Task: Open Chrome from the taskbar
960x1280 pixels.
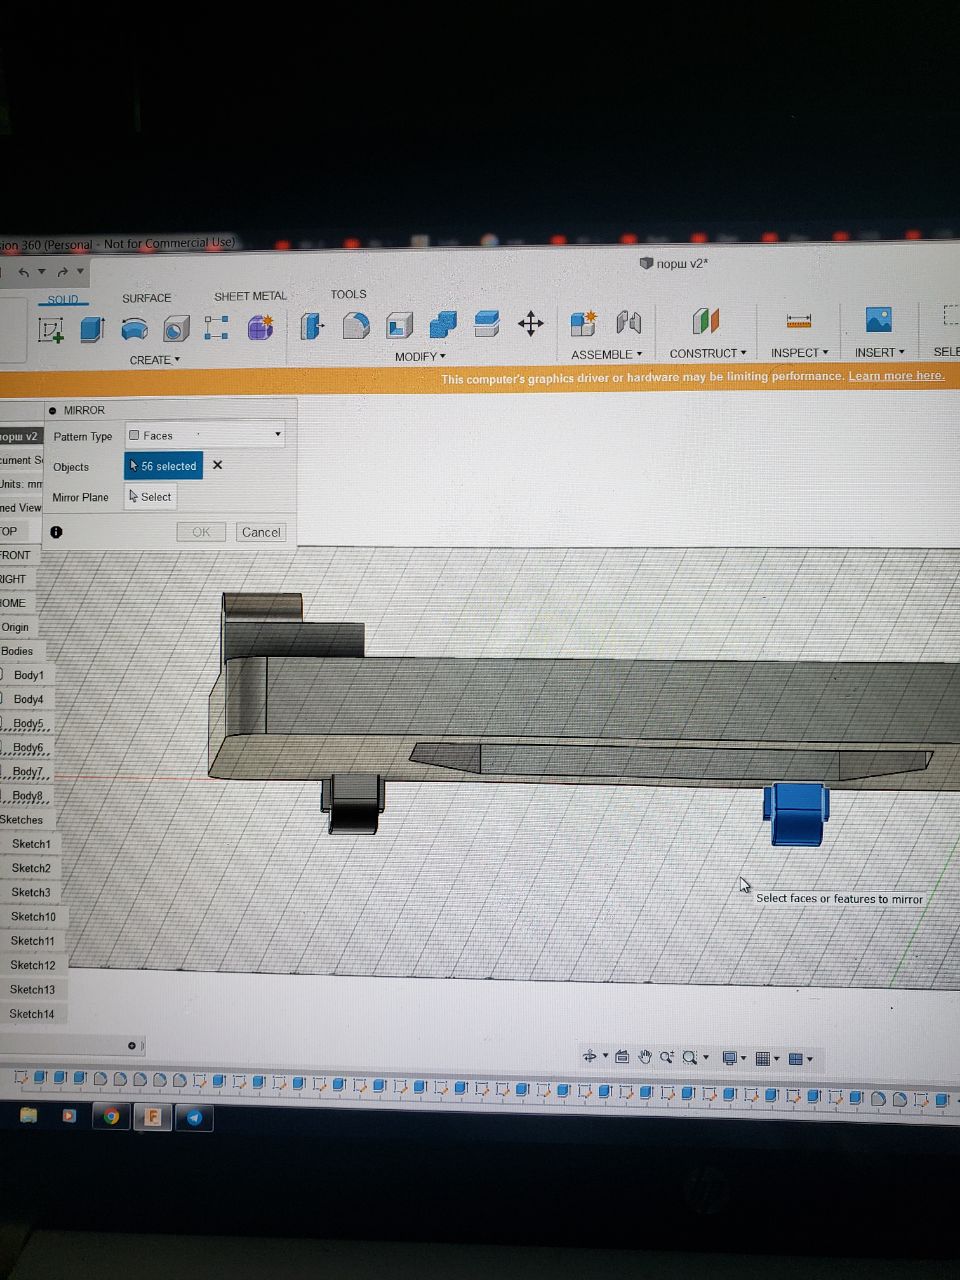Action: tap(111, 1116)
